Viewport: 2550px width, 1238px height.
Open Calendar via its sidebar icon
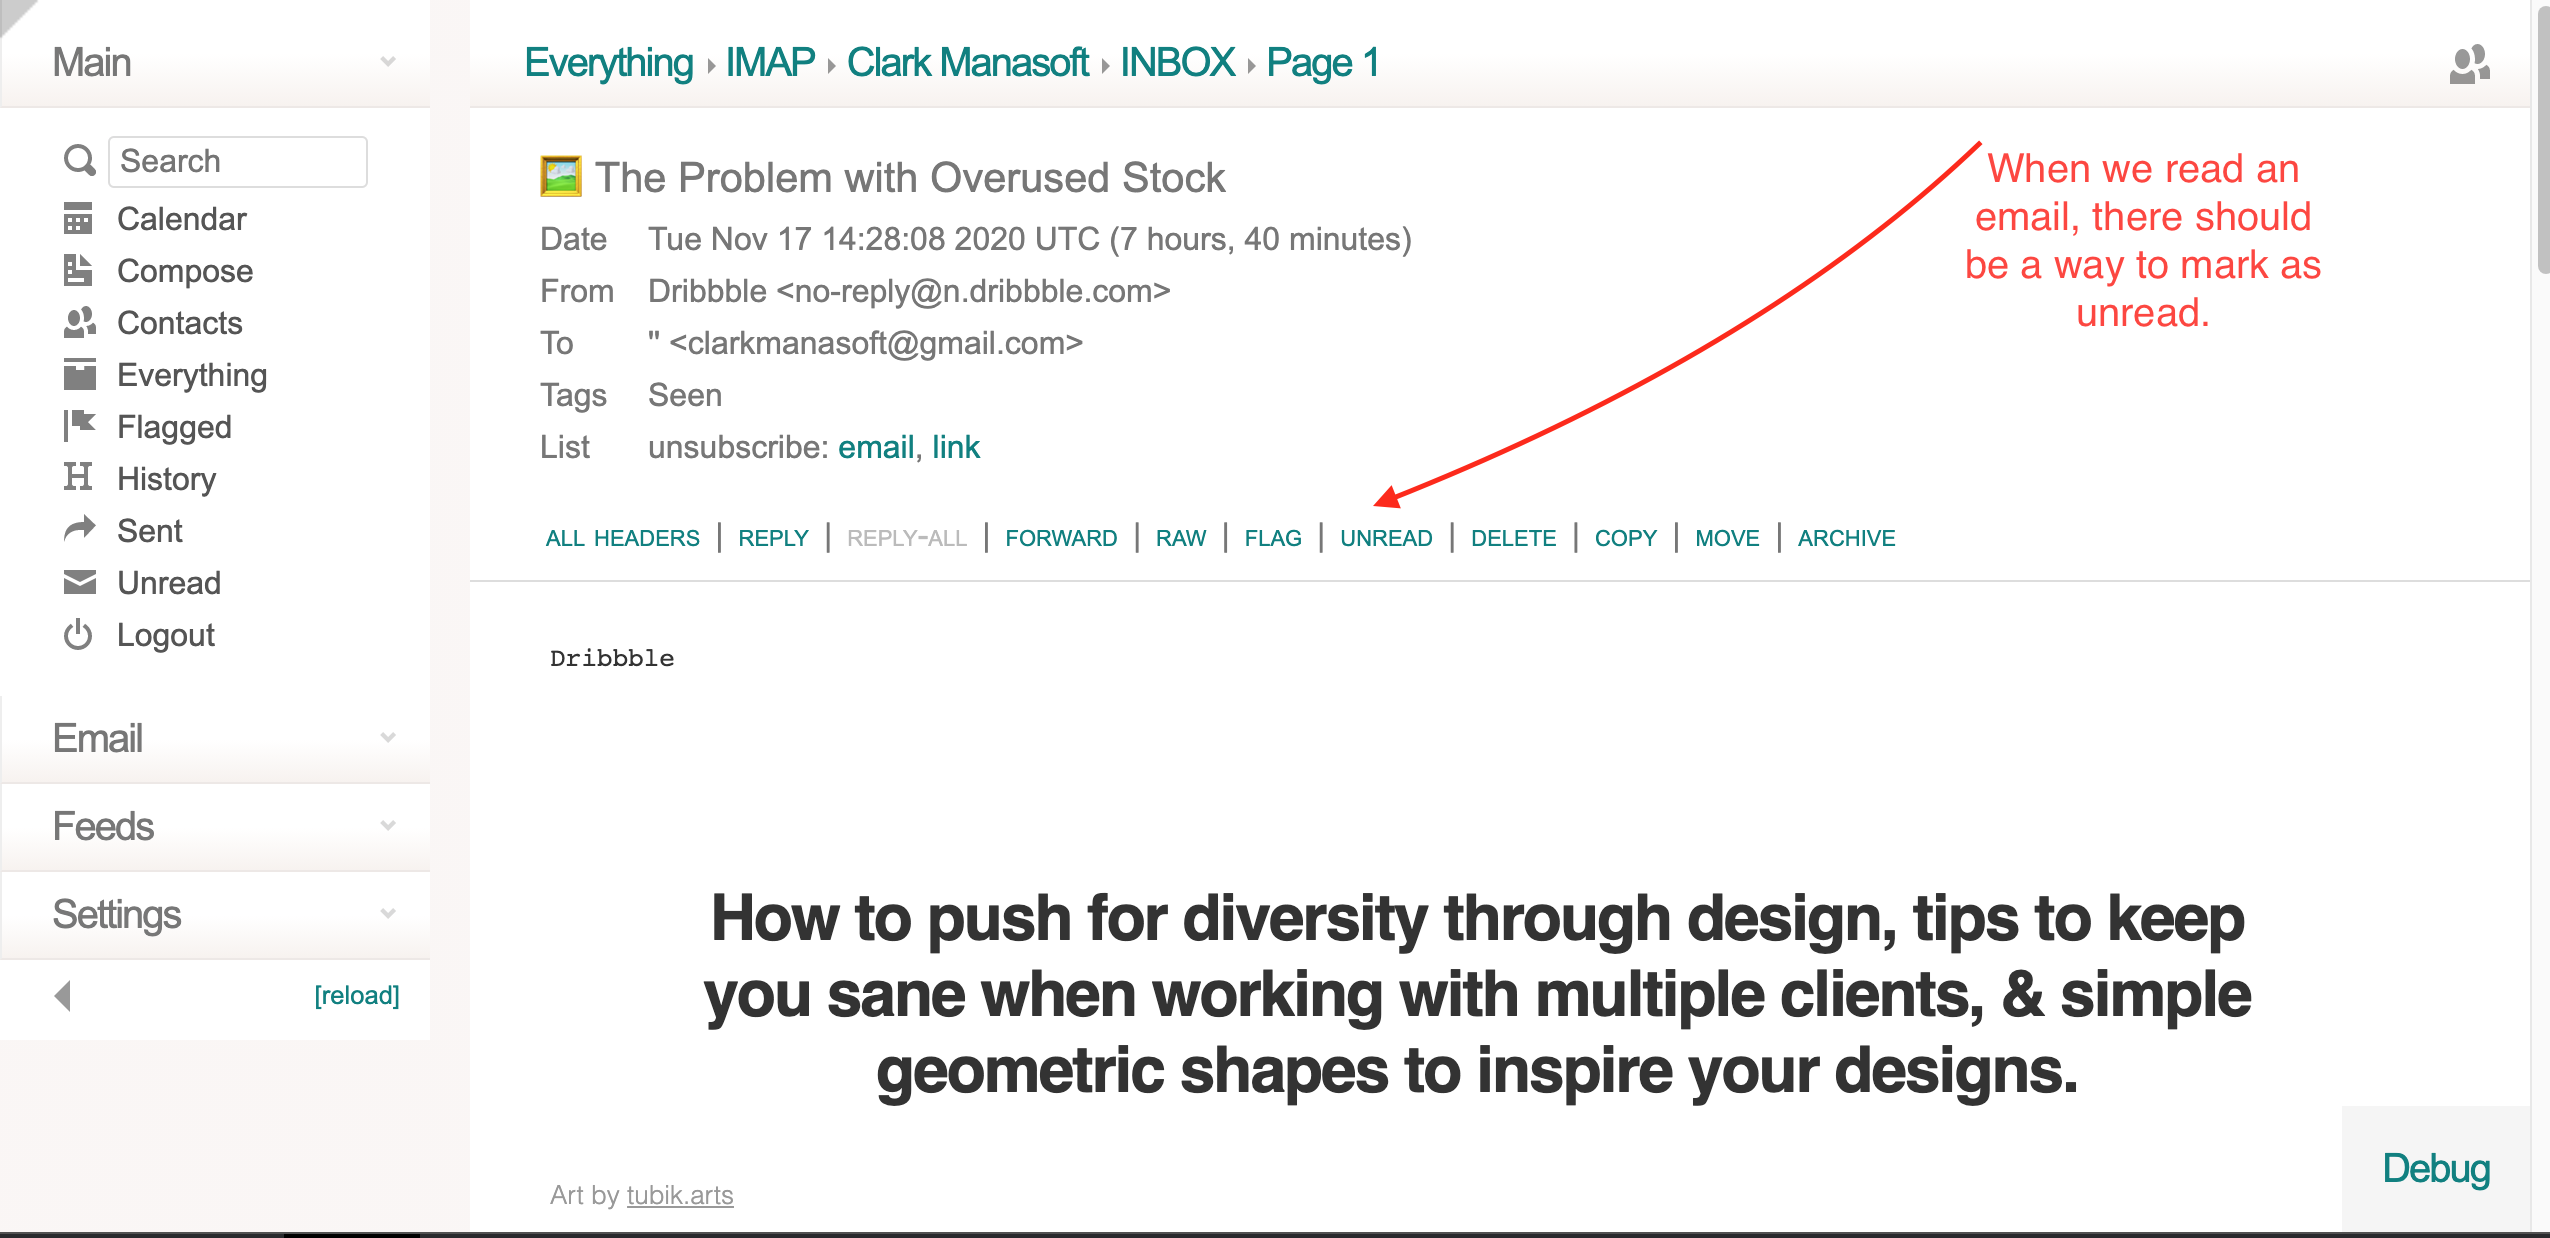(78, 218)
